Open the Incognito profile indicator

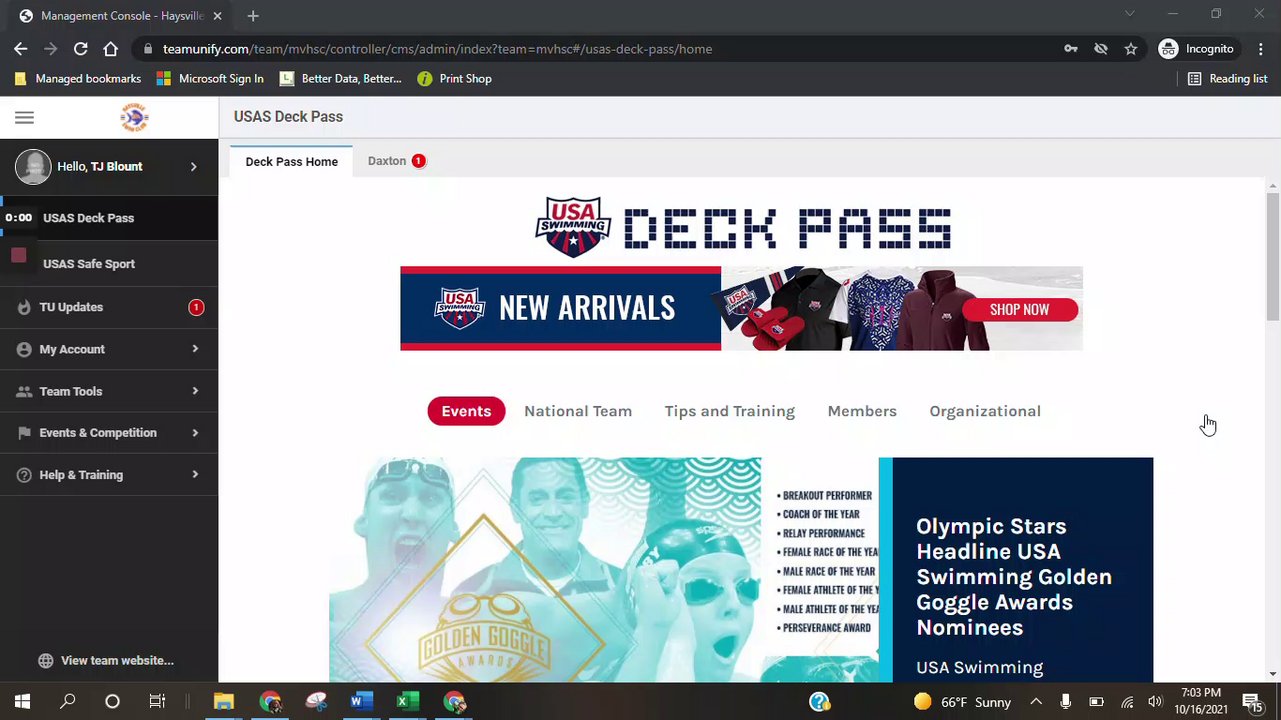point(1196,49)
